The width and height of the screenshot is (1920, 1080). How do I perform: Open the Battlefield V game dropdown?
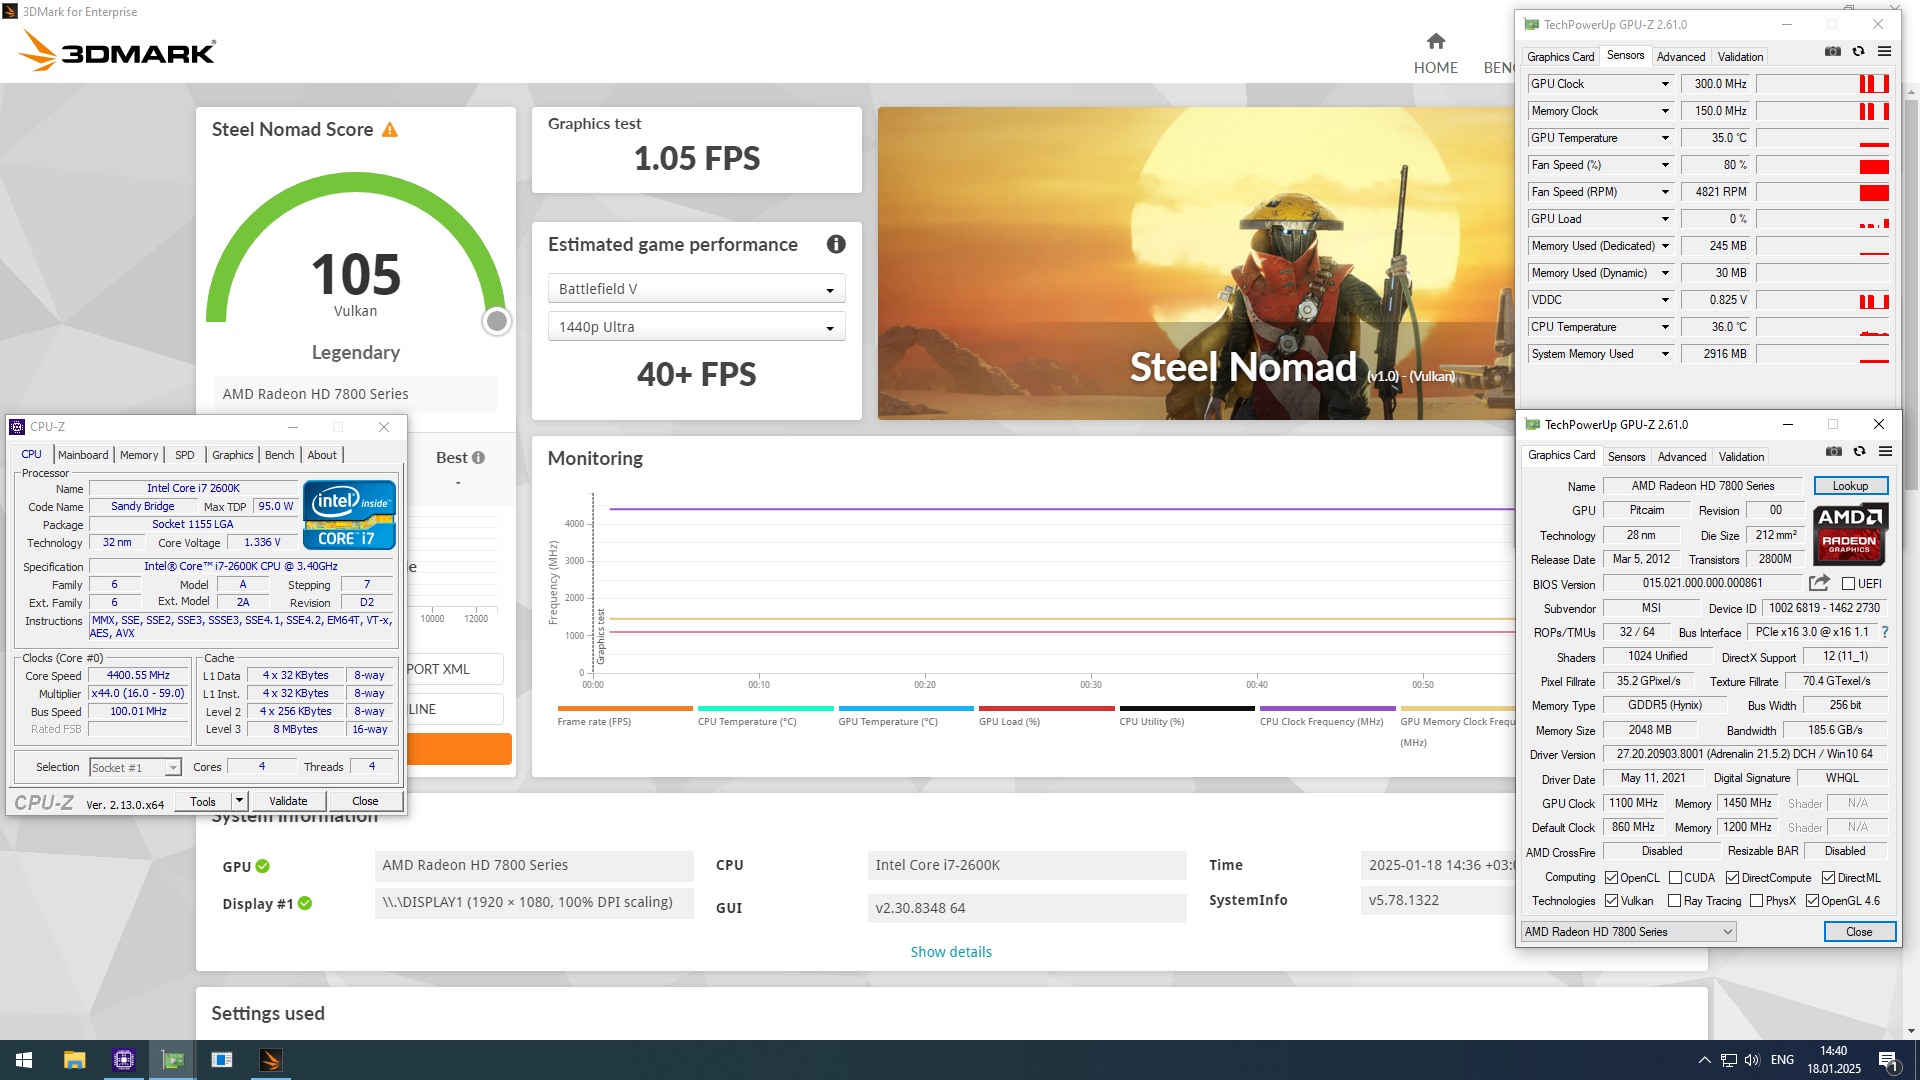click(x=697, y=289)
